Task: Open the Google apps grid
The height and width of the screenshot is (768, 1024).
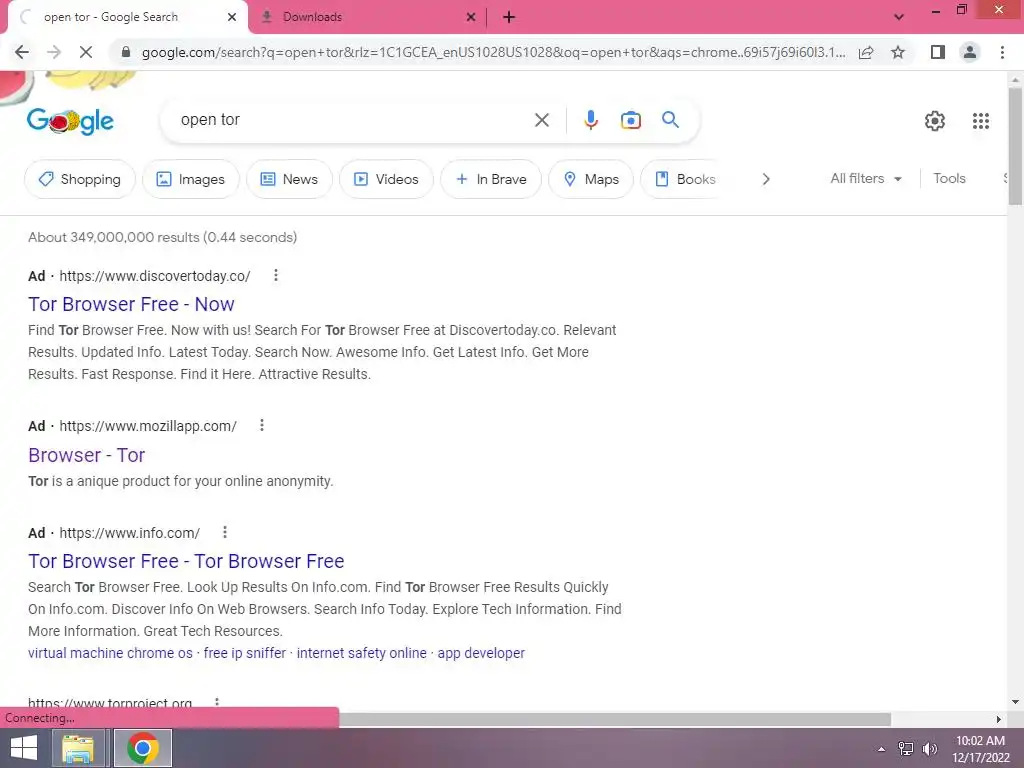Action: pyautogui.click(x=980, y=121)
